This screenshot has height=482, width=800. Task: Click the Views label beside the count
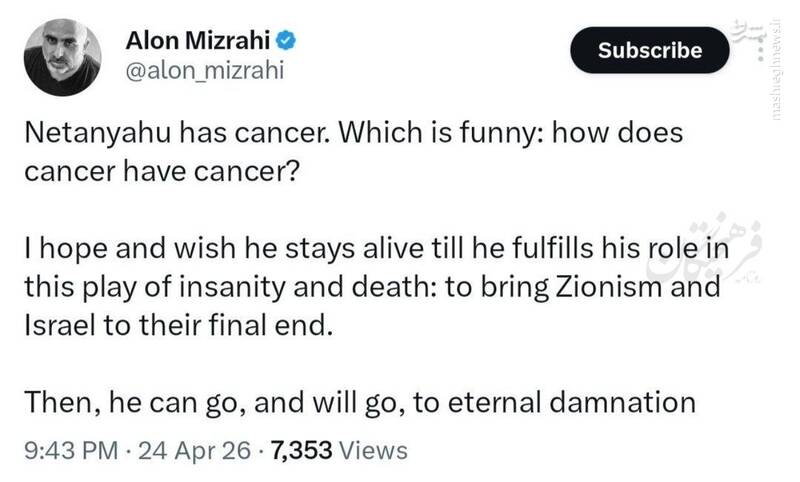pos(373,450)
